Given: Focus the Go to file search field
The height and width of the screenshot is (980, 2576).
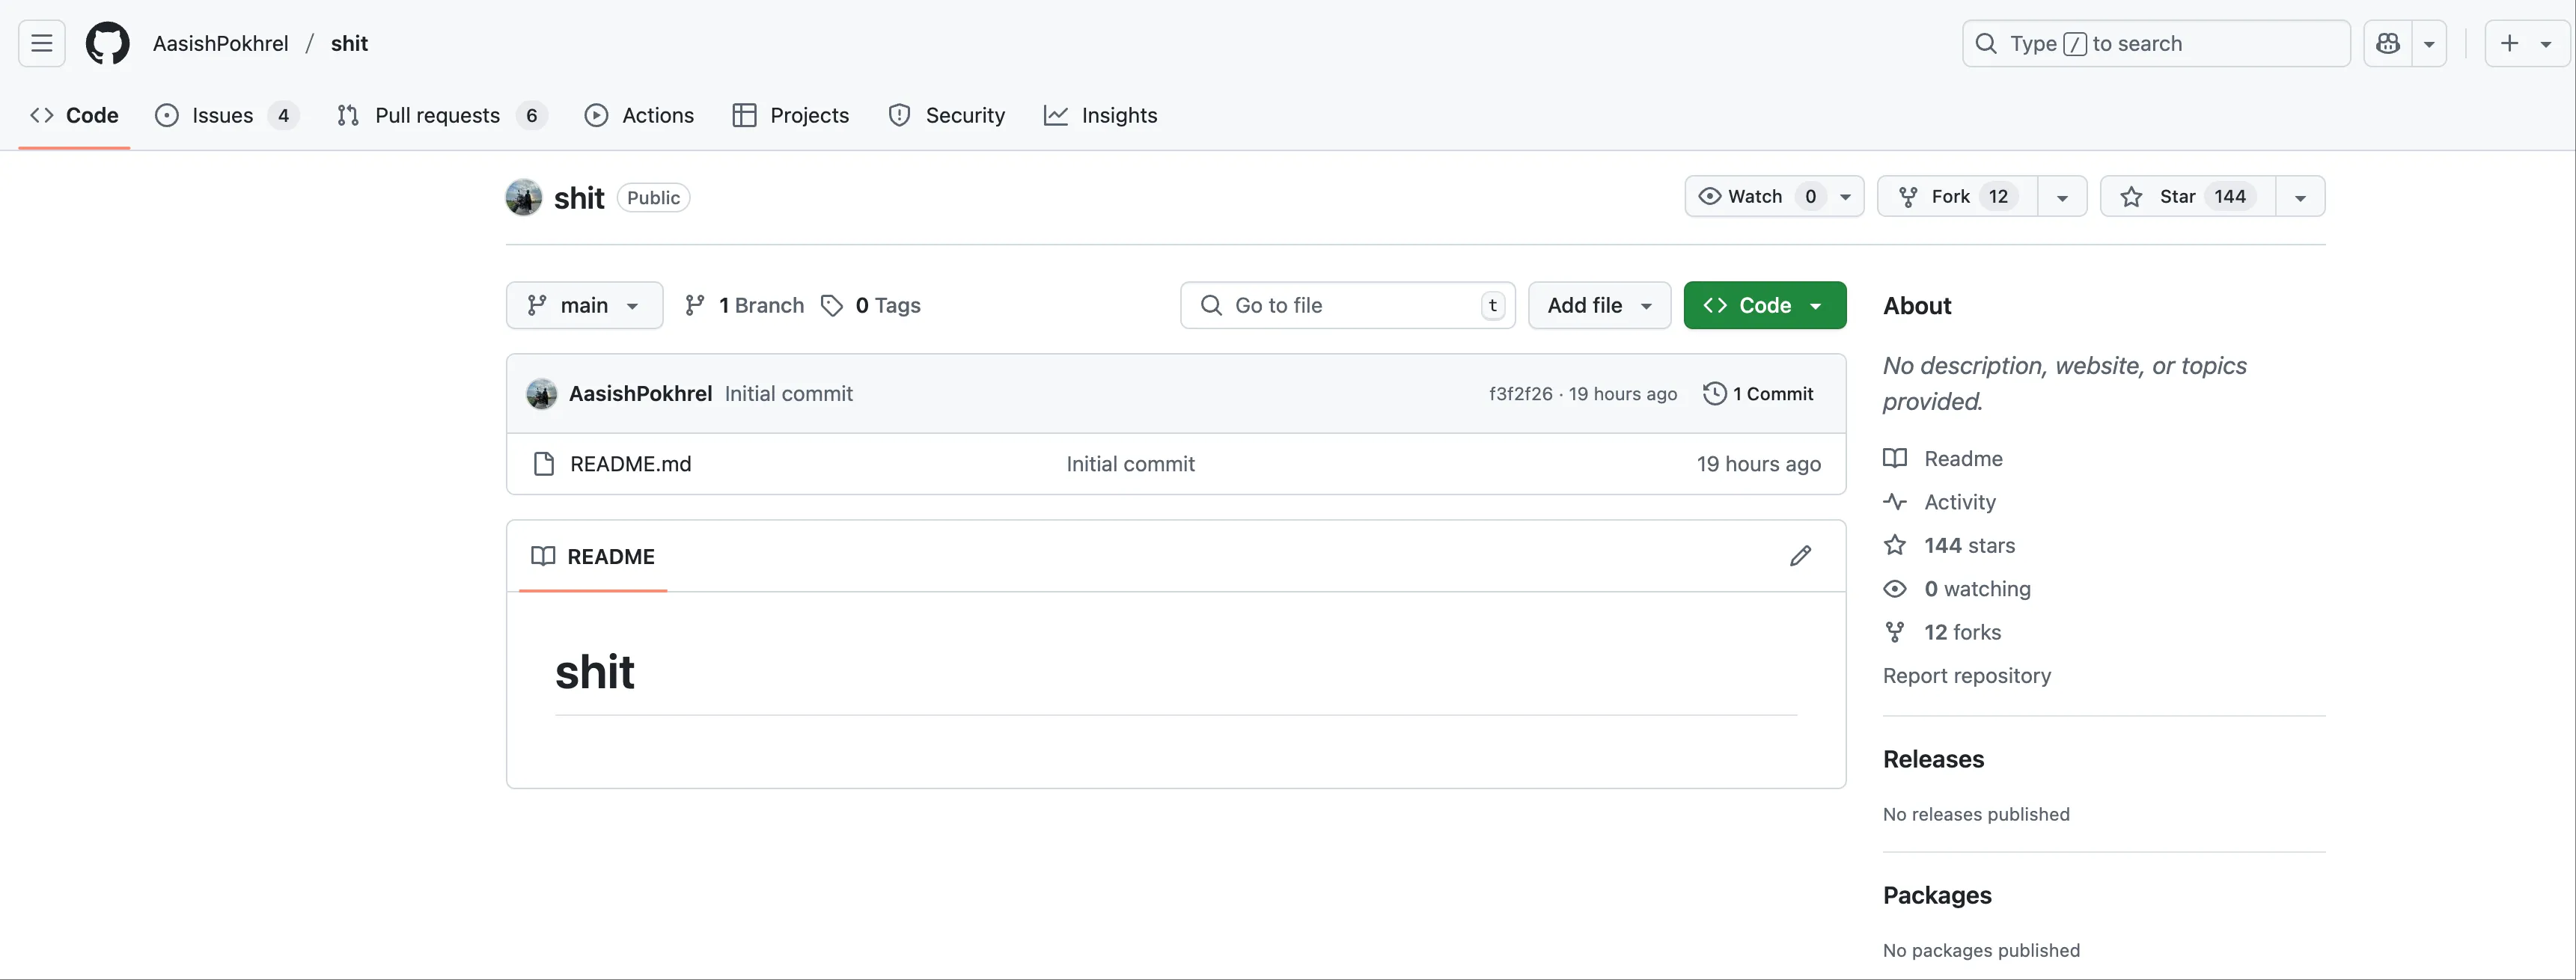Looking at the screenshot, I should (1347, 305).
